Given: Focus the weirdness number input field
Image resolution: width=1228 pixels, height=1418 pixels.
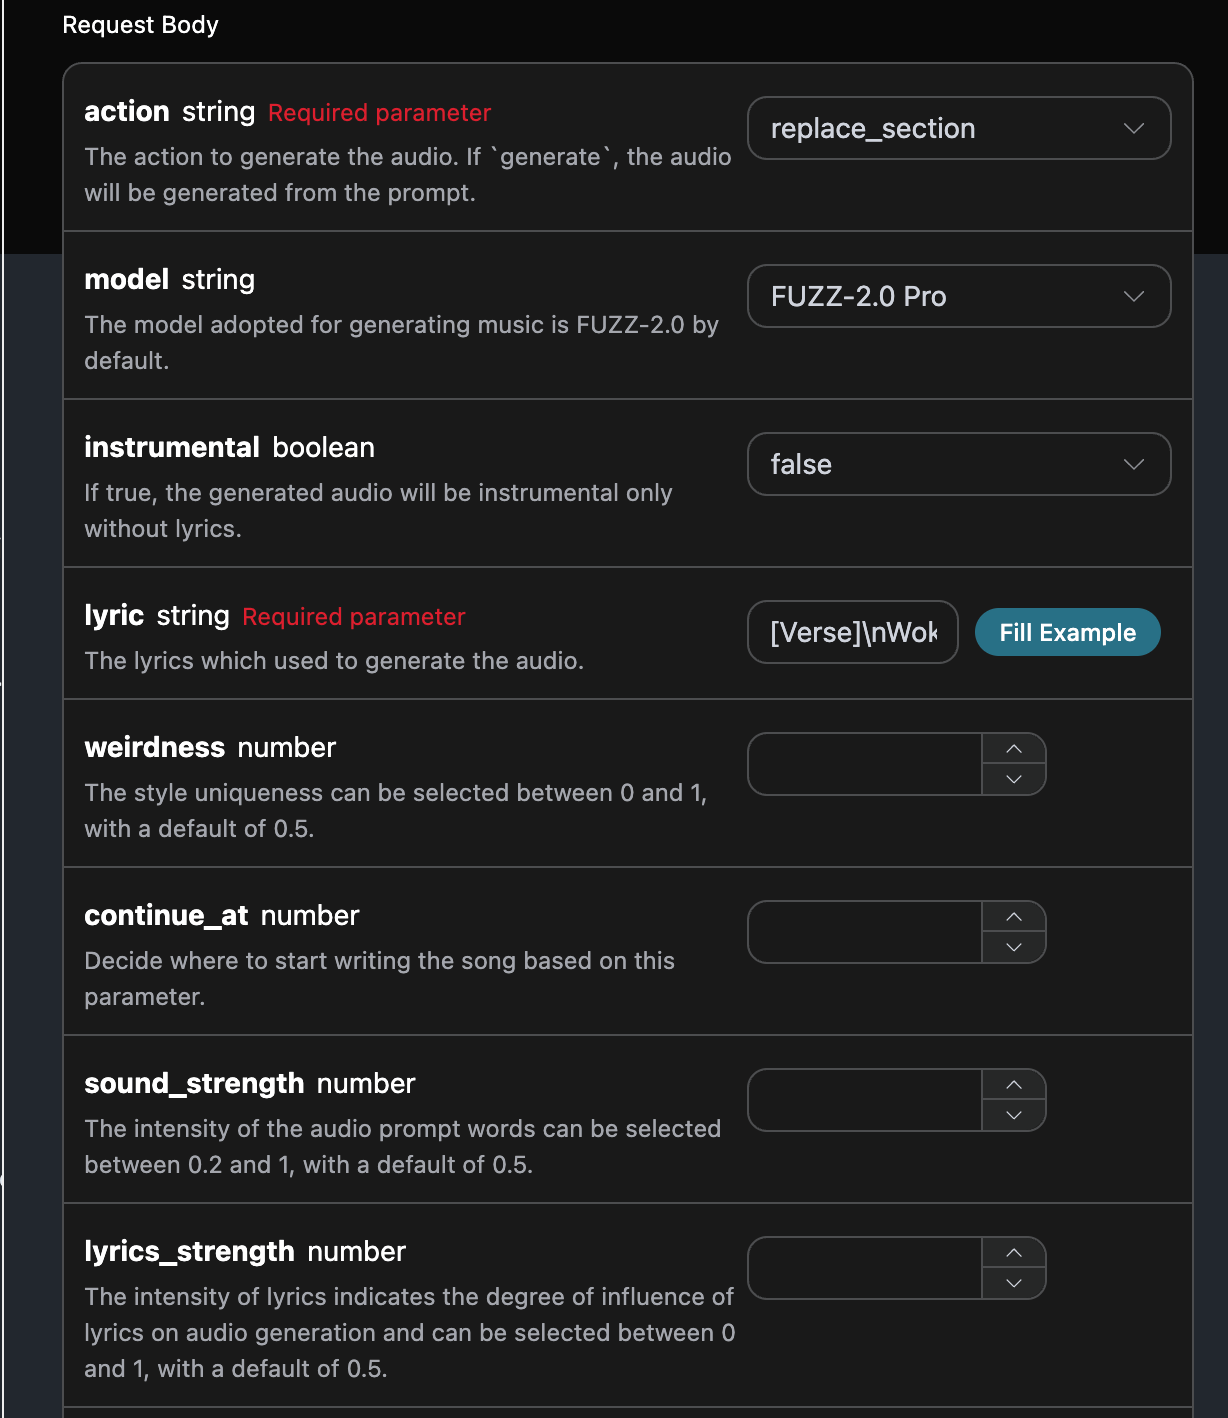Looking at the screenshot, I should tap(865, 764).
